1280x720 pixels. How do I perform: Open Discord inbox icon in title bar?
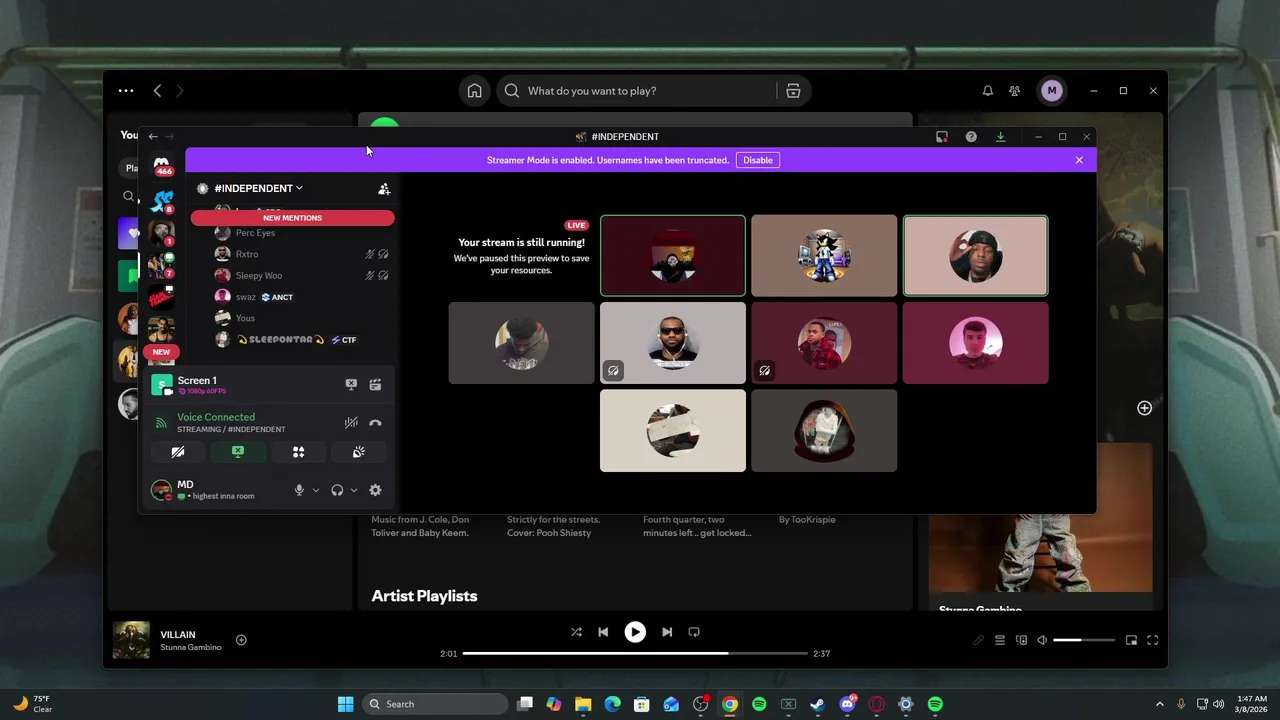(942, 137)
